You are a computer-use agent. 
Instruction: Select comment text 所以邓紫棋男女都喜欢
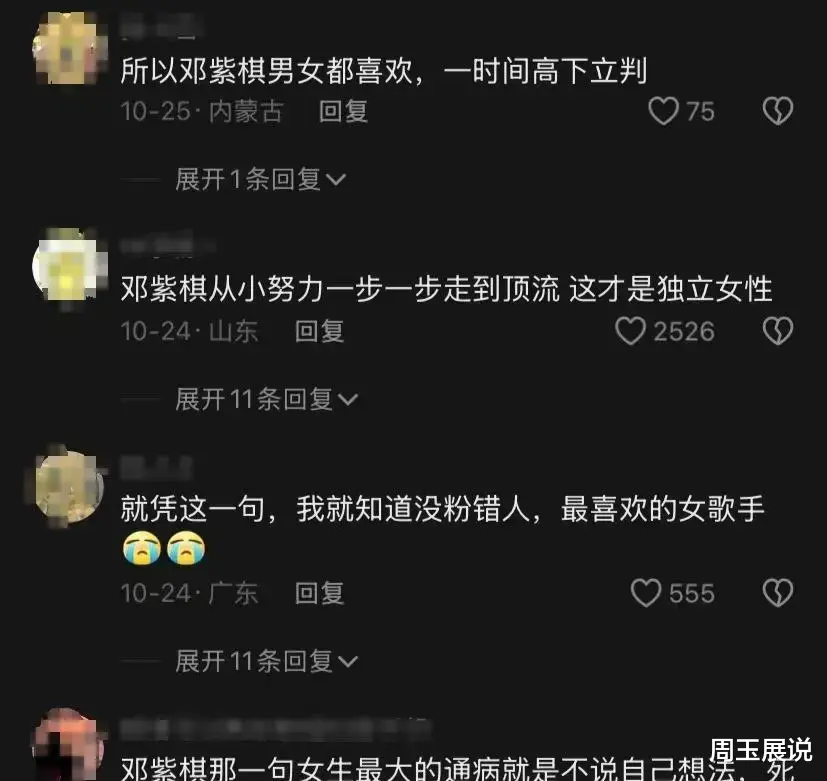267,71
